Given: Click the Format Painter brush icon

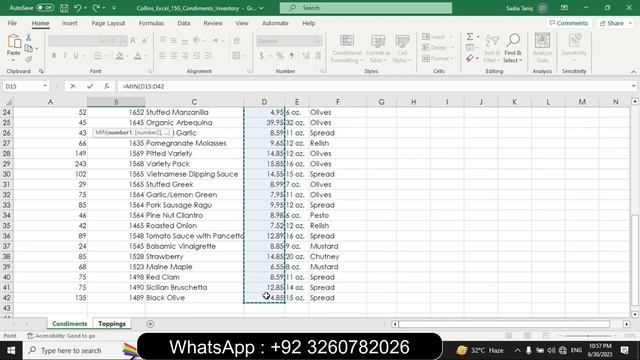Looking at the screenshot, I should point(29,59).
